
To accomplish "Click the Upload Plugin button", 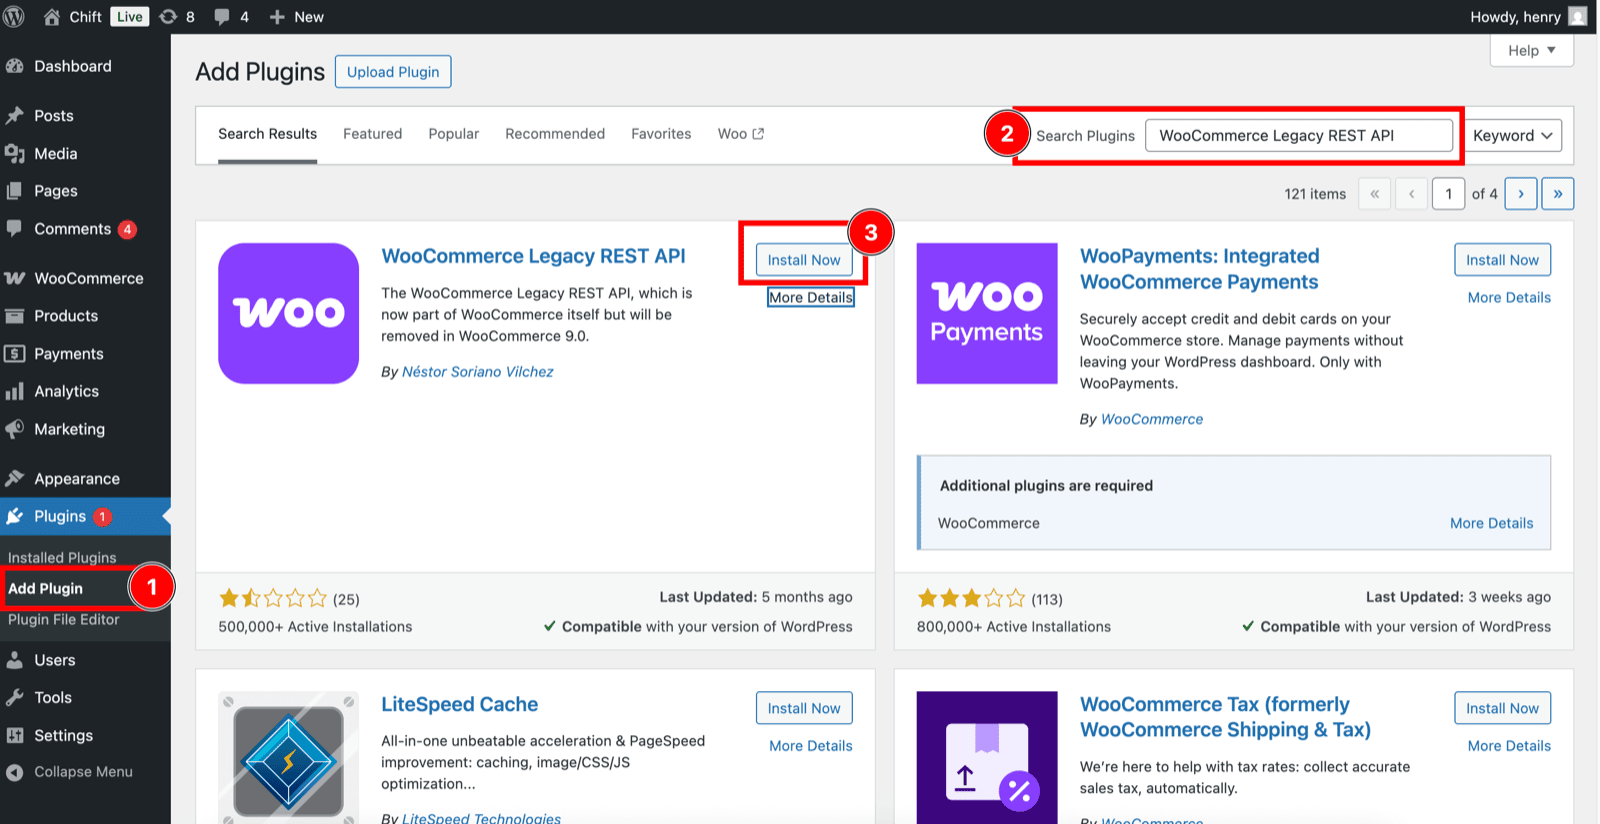I will coord(393,72).
